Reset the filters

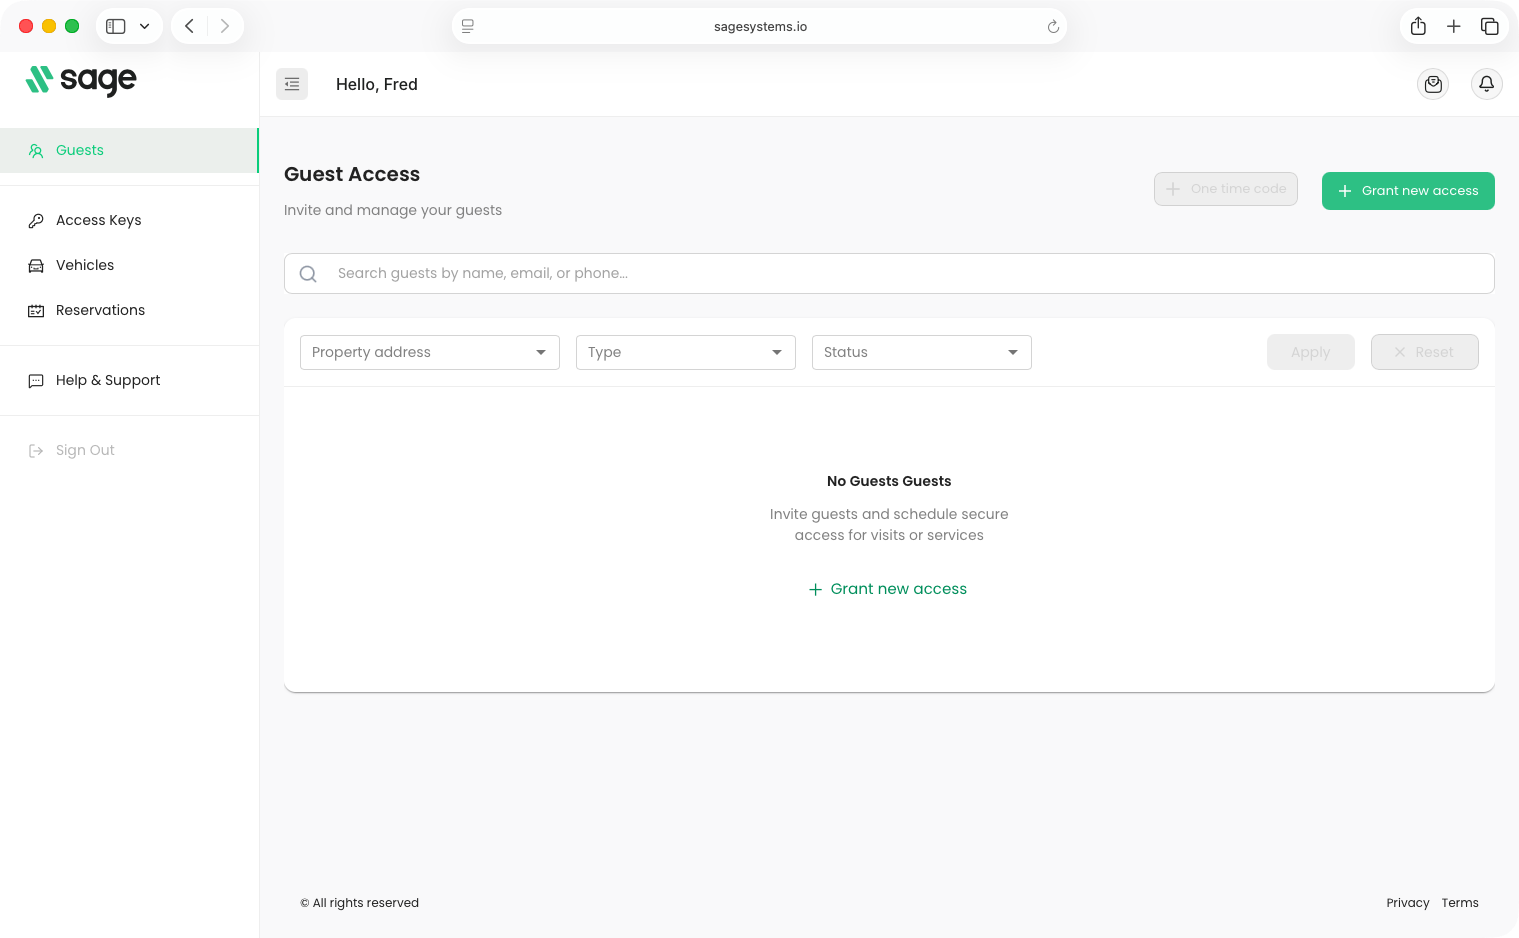pos(1425,352)
